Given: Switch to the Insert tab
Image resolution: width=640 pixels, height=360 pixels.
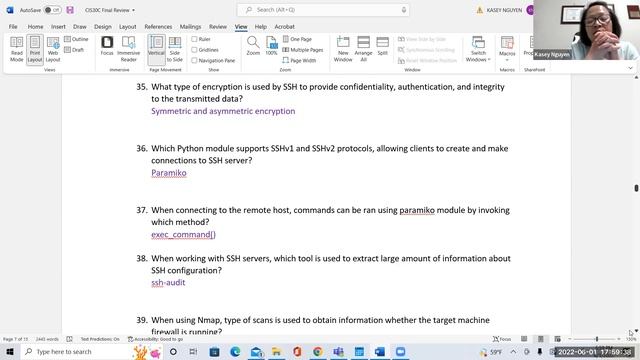Looking at the screenshot, I should pos(58,27).
